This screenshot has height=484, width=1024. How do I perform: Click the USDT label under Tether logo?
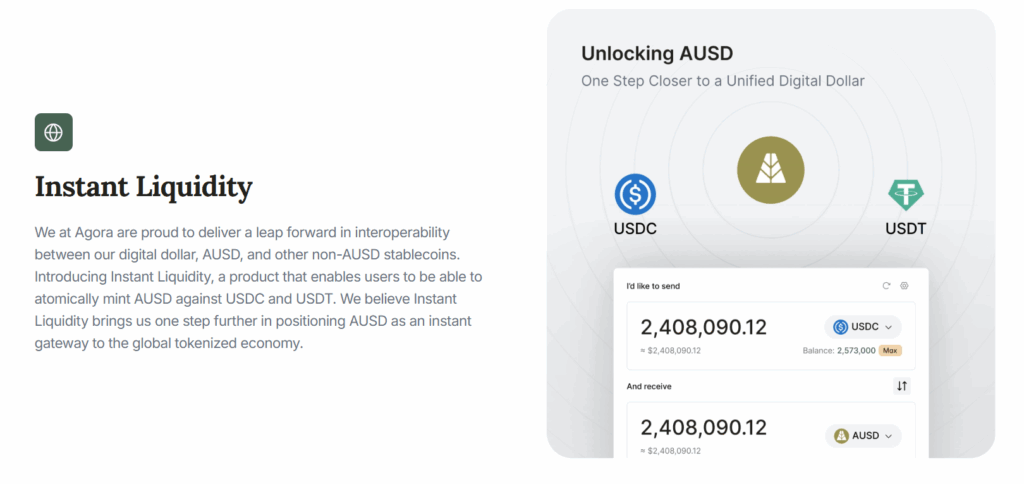[x=906, y=229]
